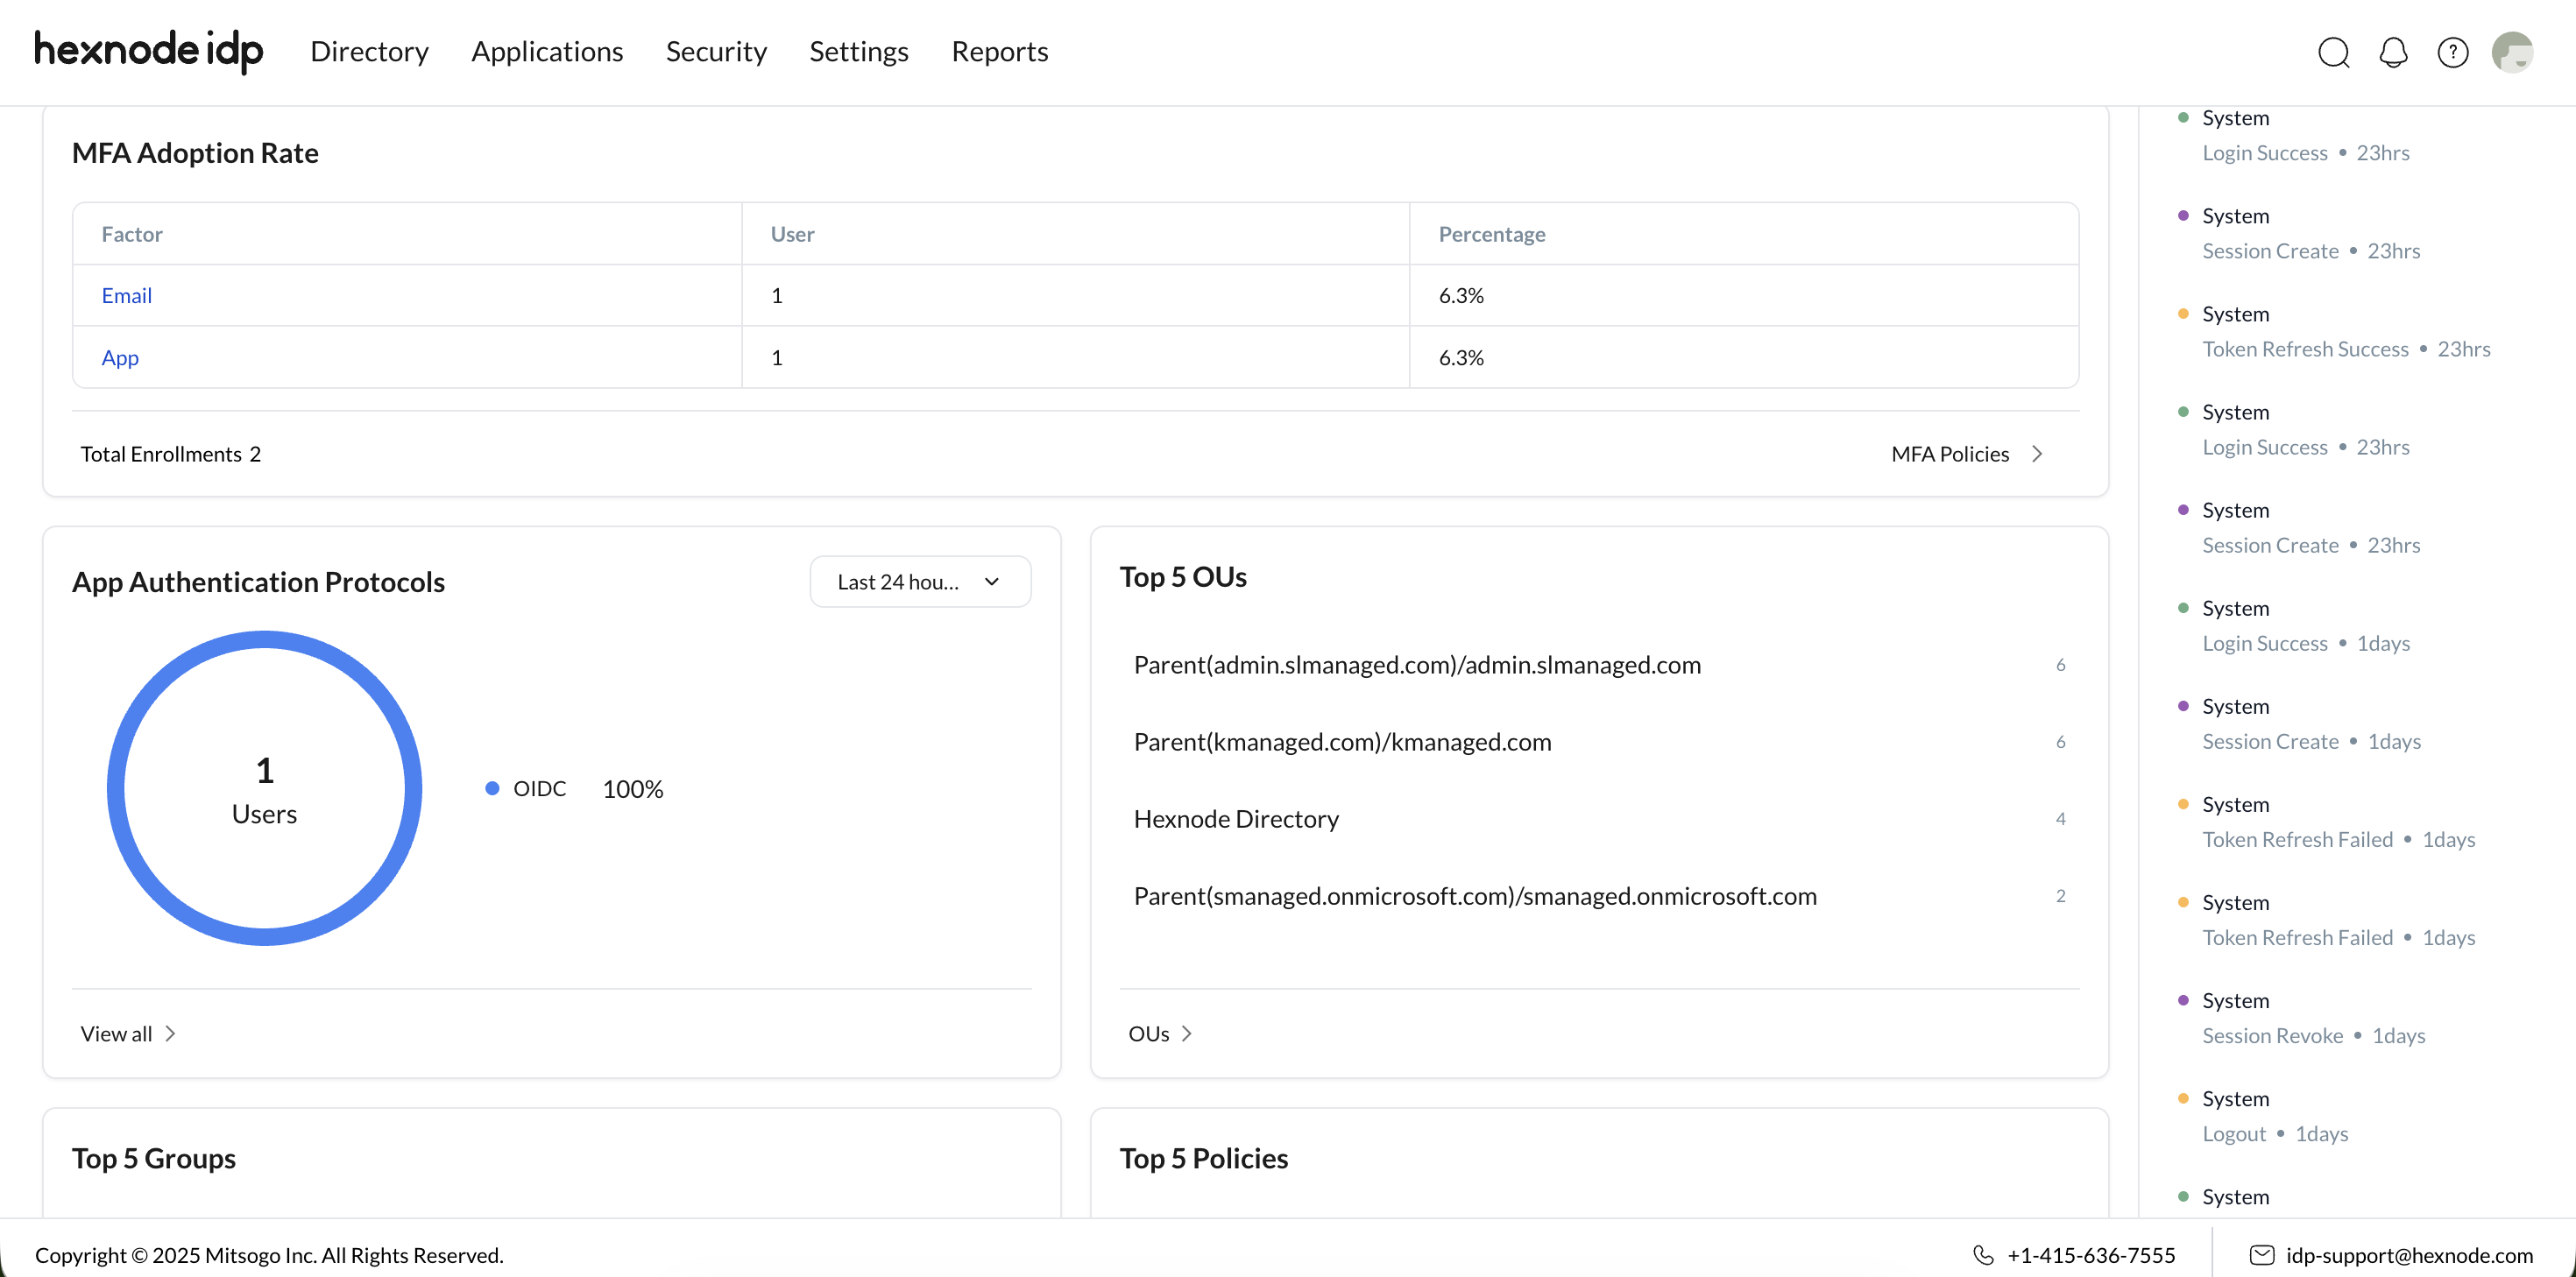Open the Settings menu
The image size is (2576, 1277).
pos(858,51)
